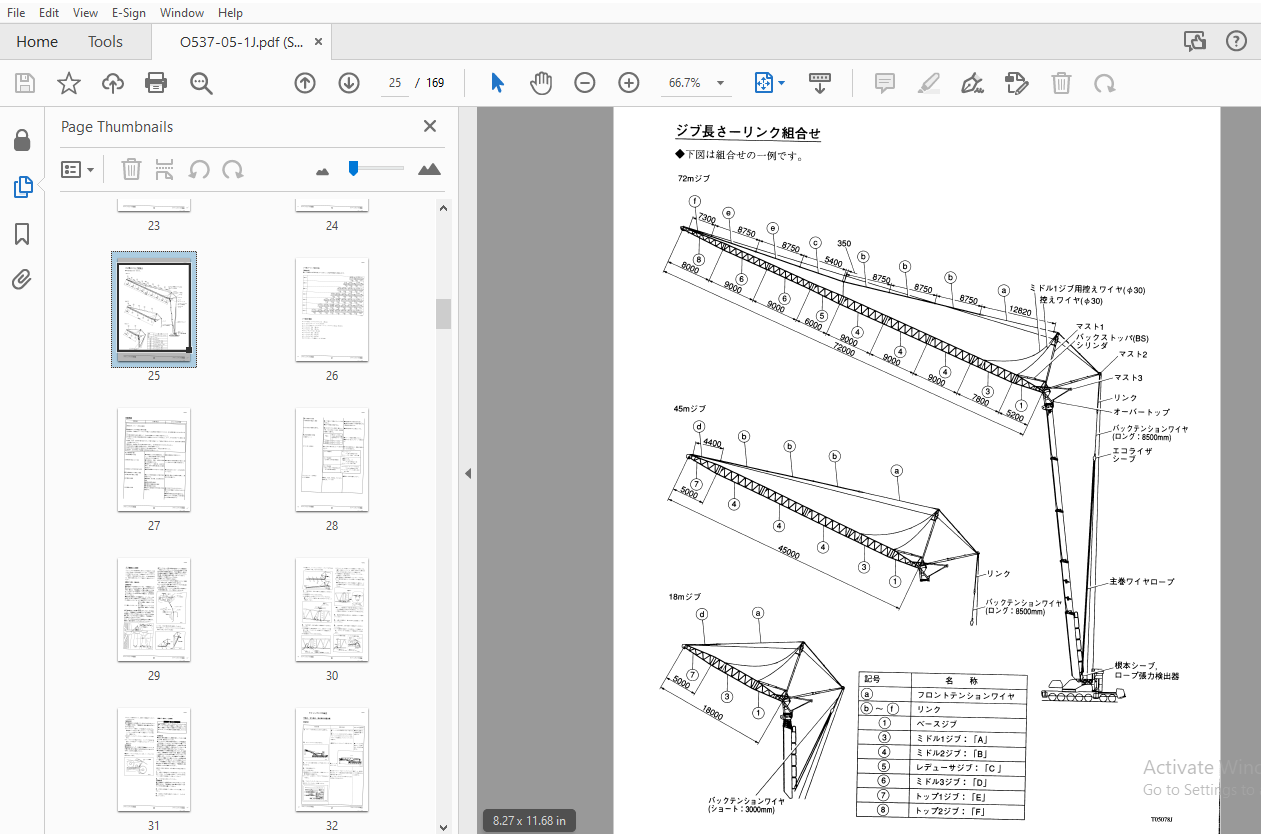Image resolution: width=1261 pixels, height=834 pixels.
Task: Activate the hand pan tool
Action: tap(541, 83)
